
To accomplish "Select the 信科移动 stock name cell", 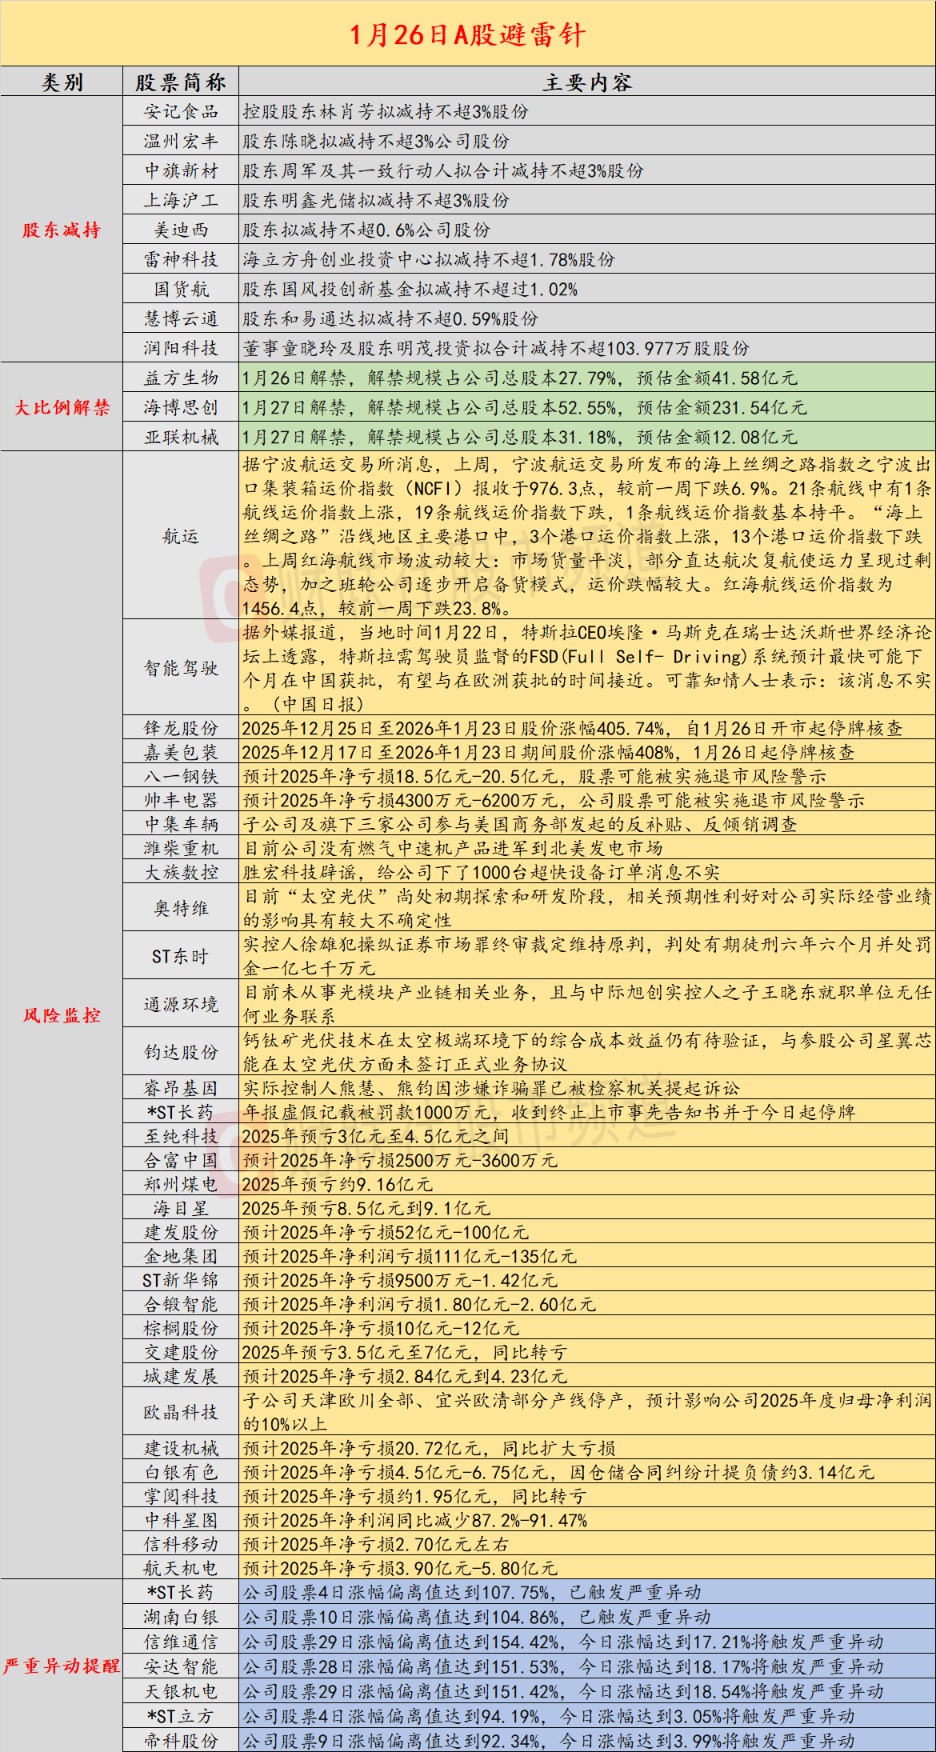I will click(180, 1544).
